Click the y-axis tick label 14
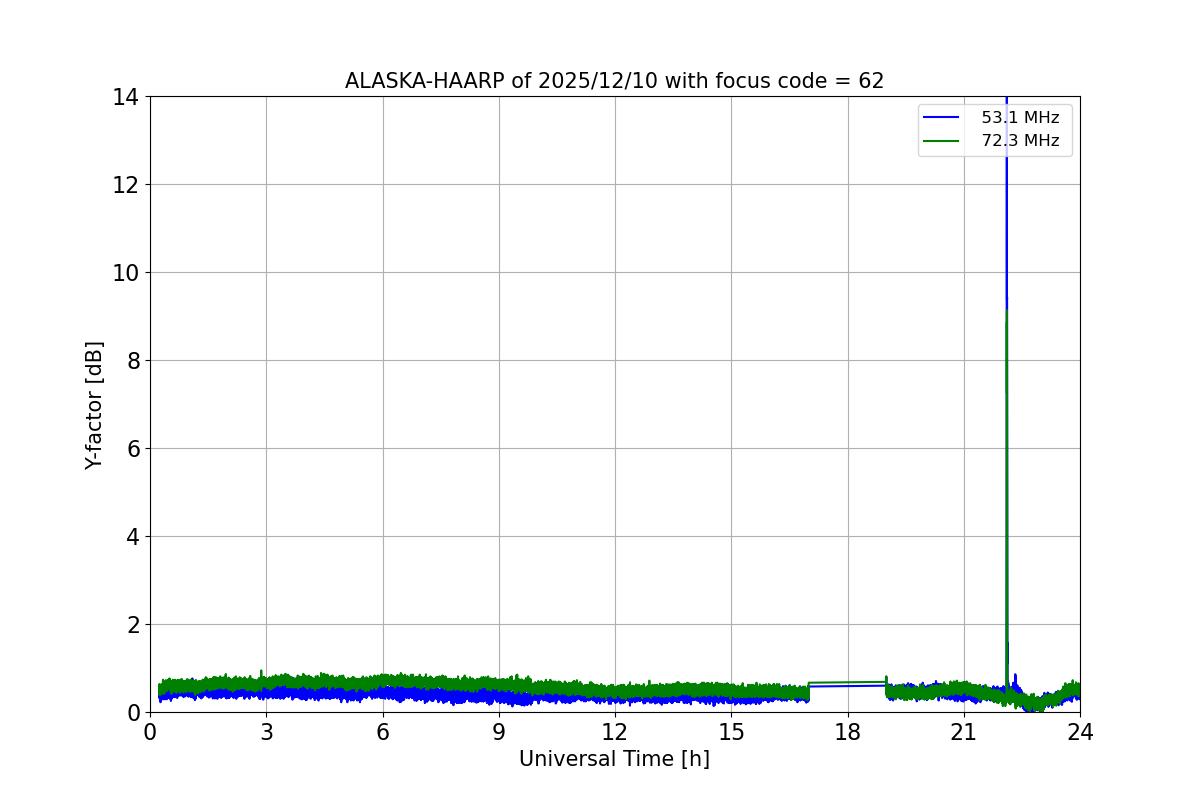Screen dimensions: 1200x800 click(x=127, y=97)
